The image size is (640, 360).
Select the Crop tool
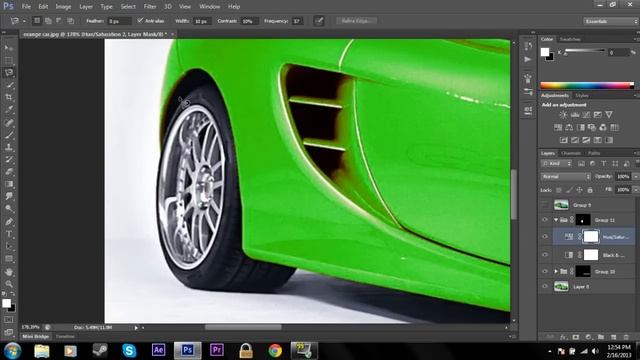(9, 98)
